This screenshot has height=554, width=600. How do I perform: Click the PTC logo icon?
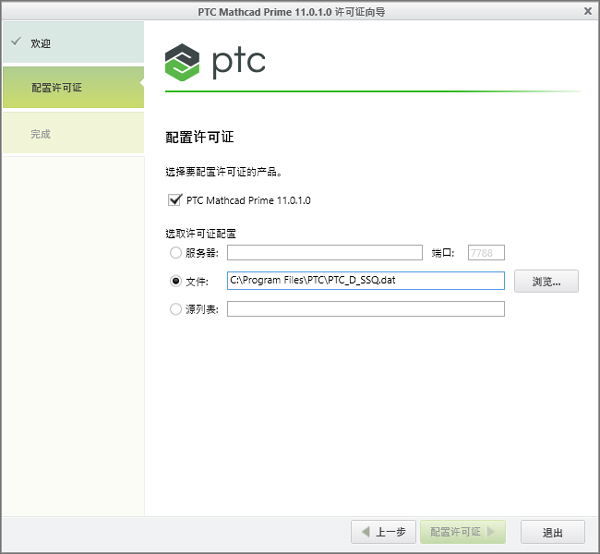click(182, 62)
